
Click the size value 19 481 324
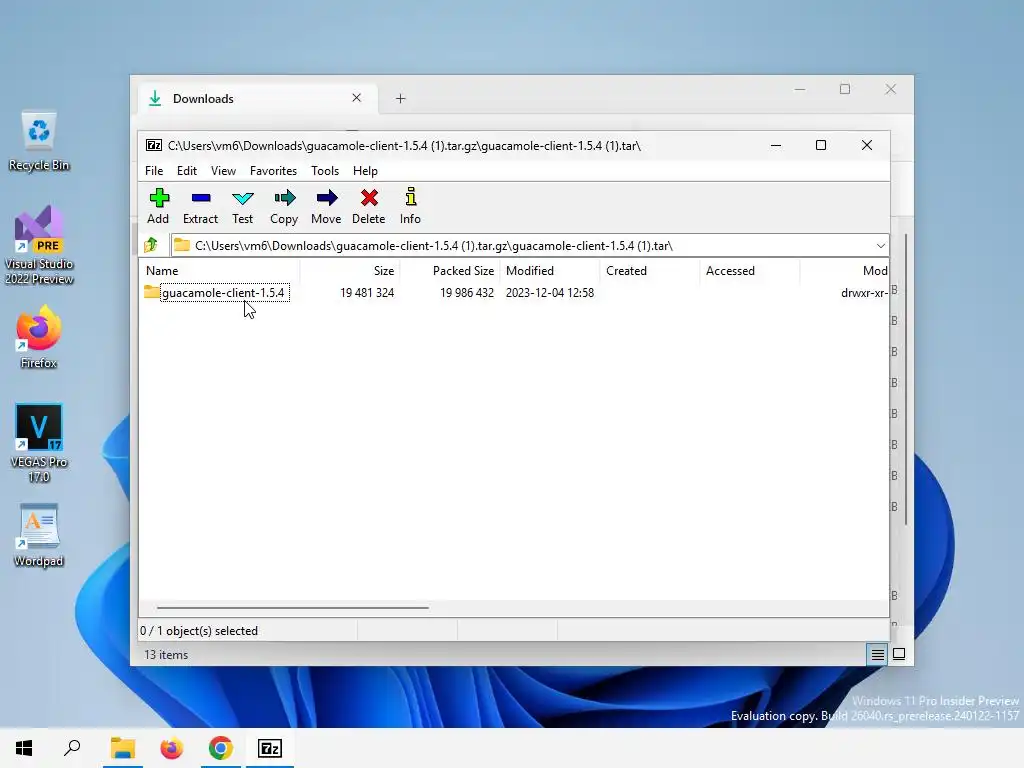[367, 293]
